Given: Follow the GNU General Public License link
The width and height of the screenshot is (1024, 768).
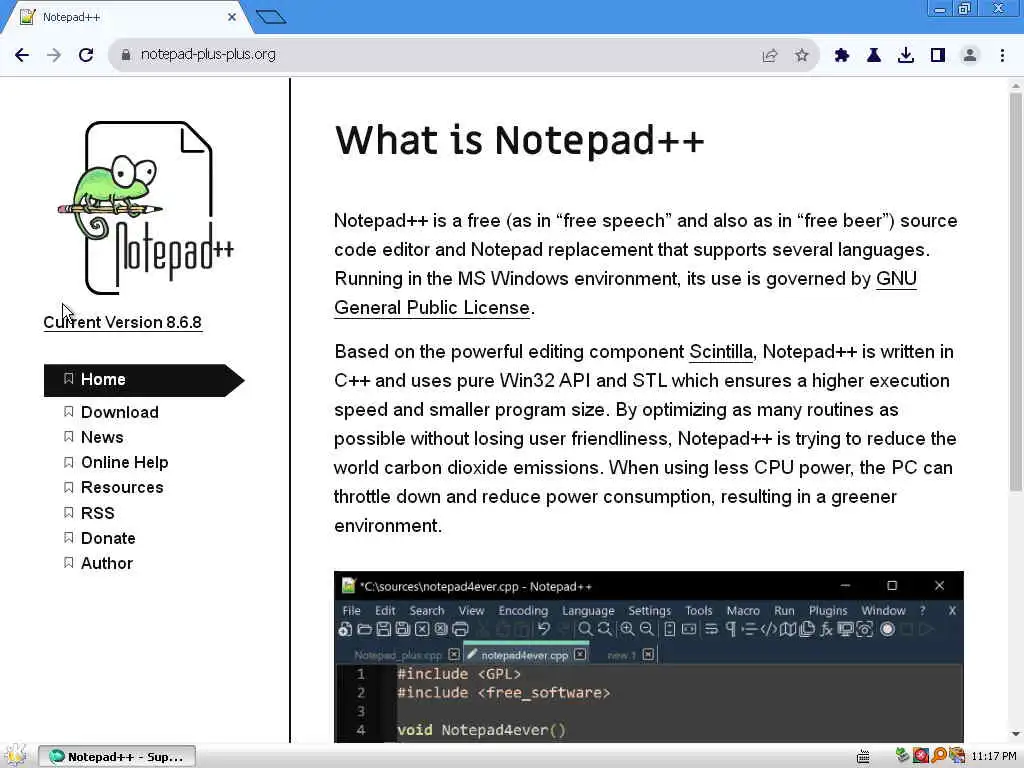Looking at the screenshot, I should [x=432, y=308].
